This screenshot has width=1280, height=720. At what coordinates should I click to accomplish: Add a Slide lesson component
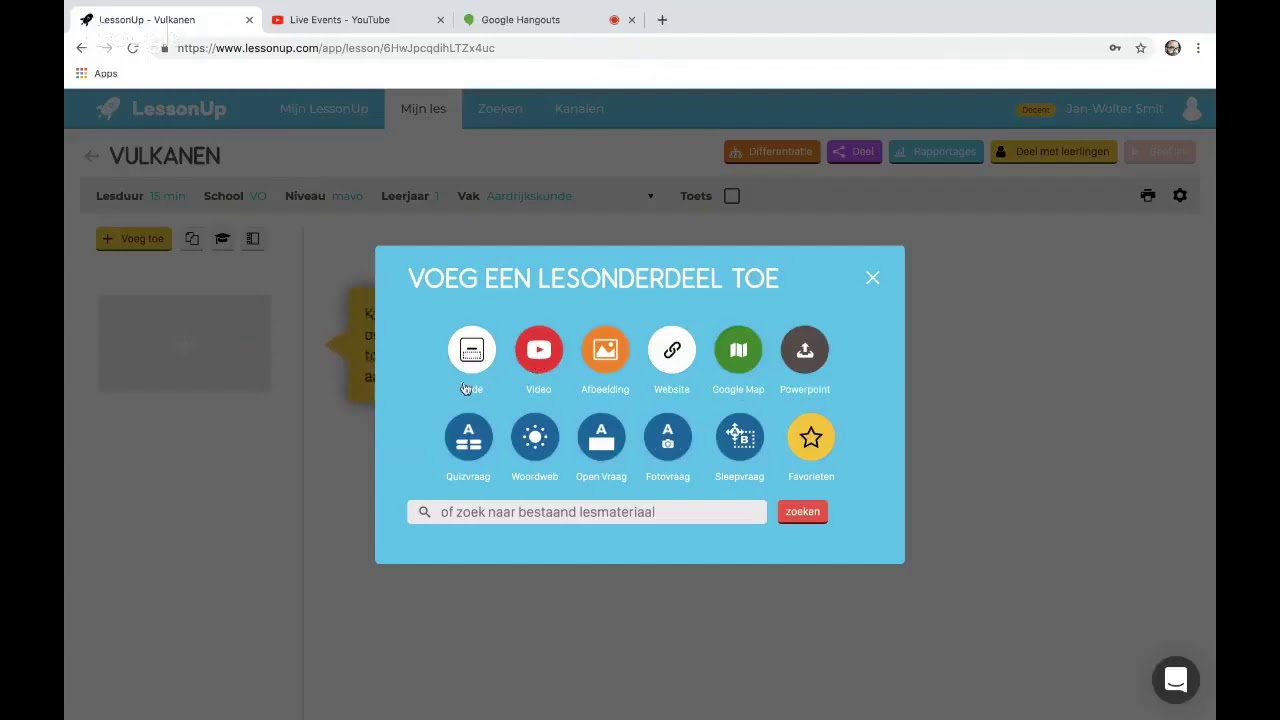point(471,350)
